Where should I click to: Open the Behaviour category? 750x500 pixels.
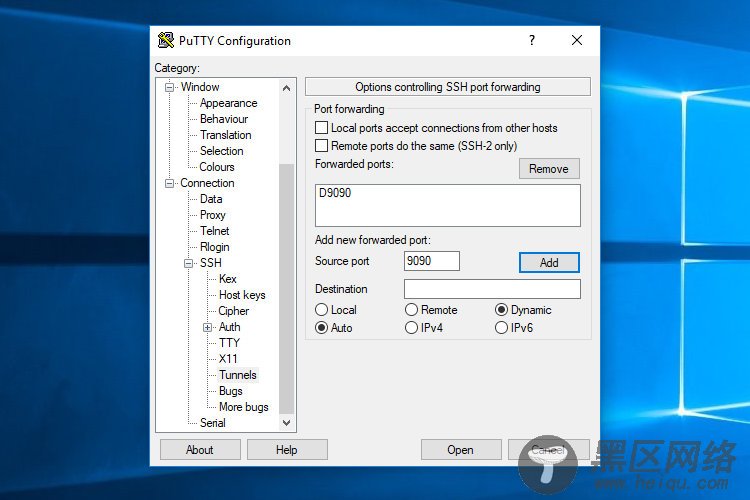tap(224, 119)
